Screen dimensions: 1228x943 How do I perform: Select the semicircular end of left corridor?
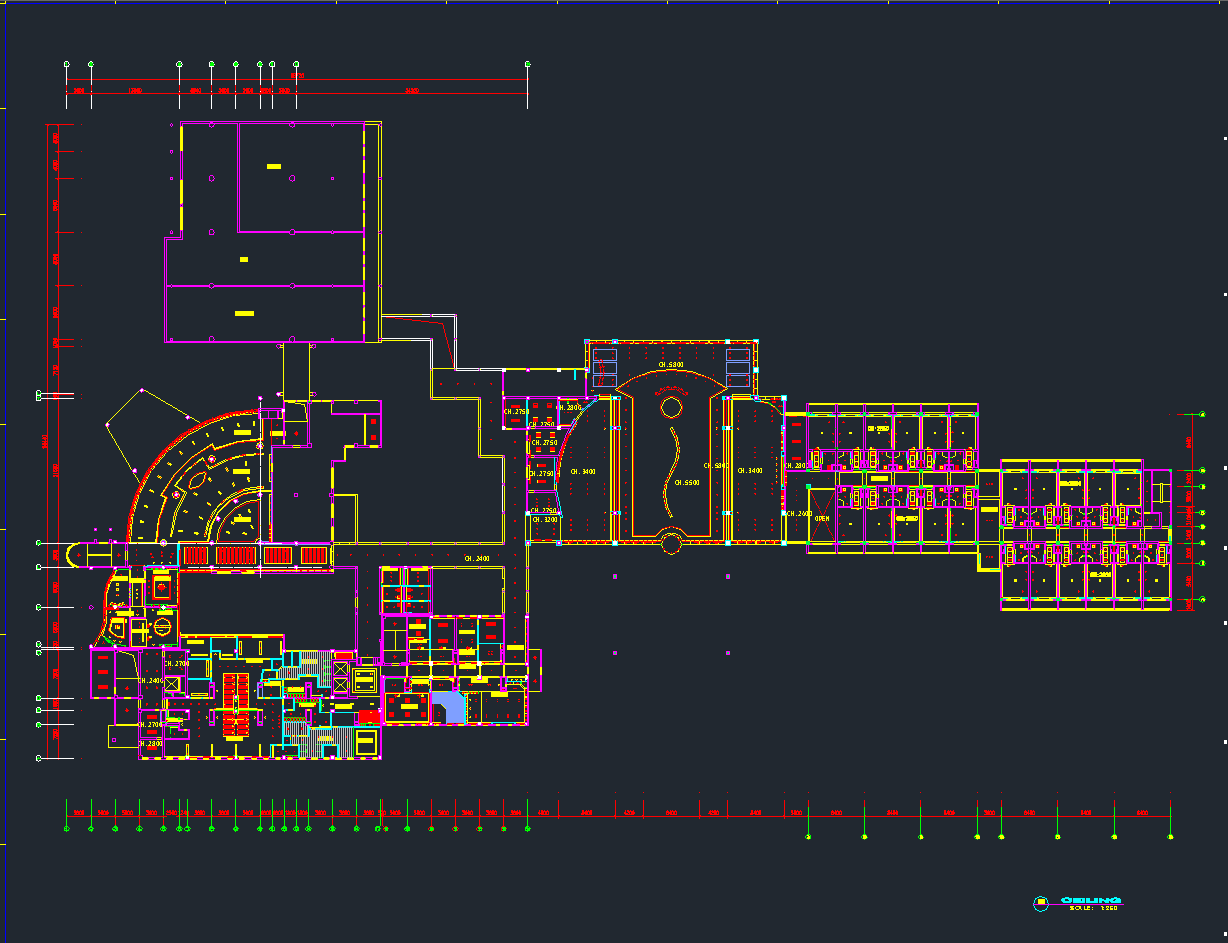72,555
